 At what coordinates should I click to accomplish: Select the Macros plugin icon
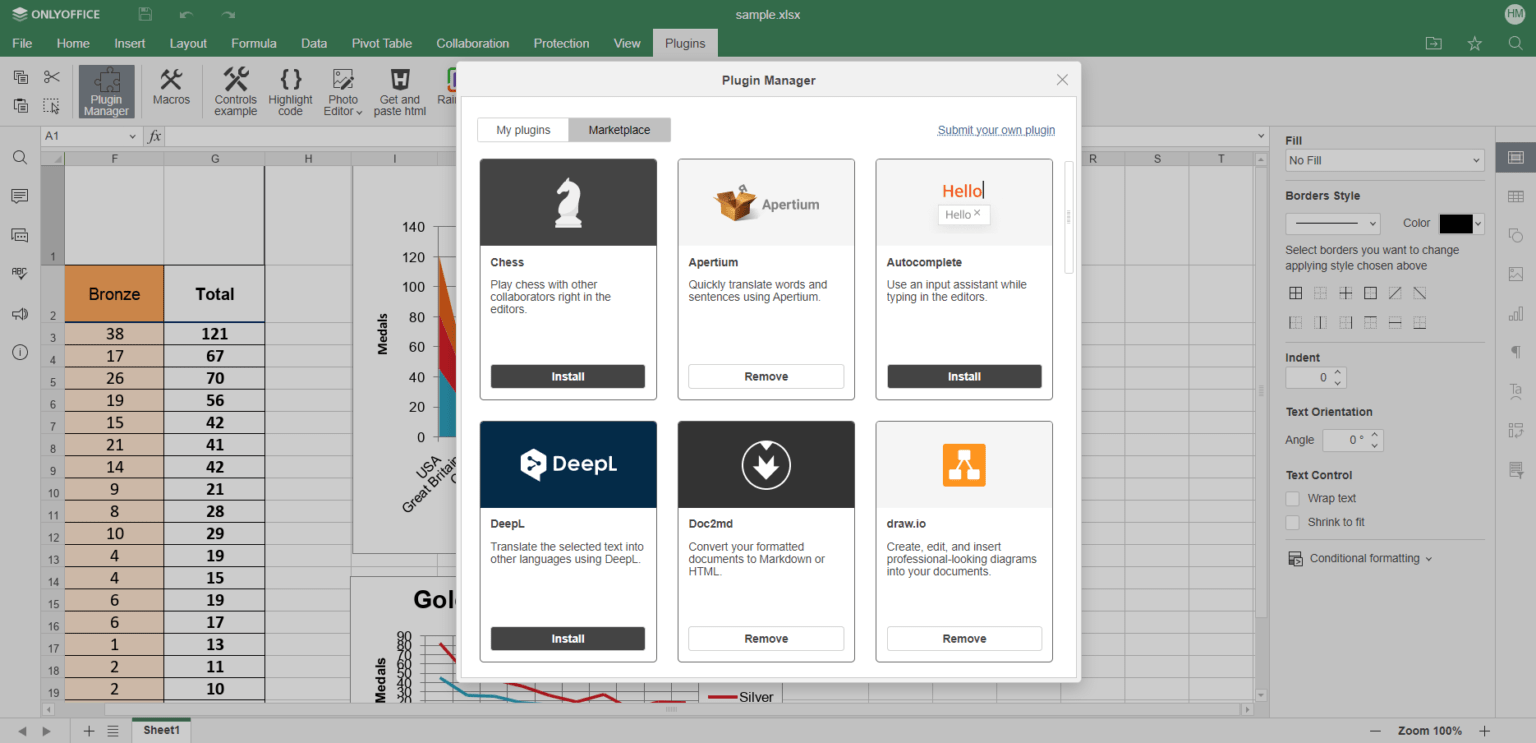171,90
